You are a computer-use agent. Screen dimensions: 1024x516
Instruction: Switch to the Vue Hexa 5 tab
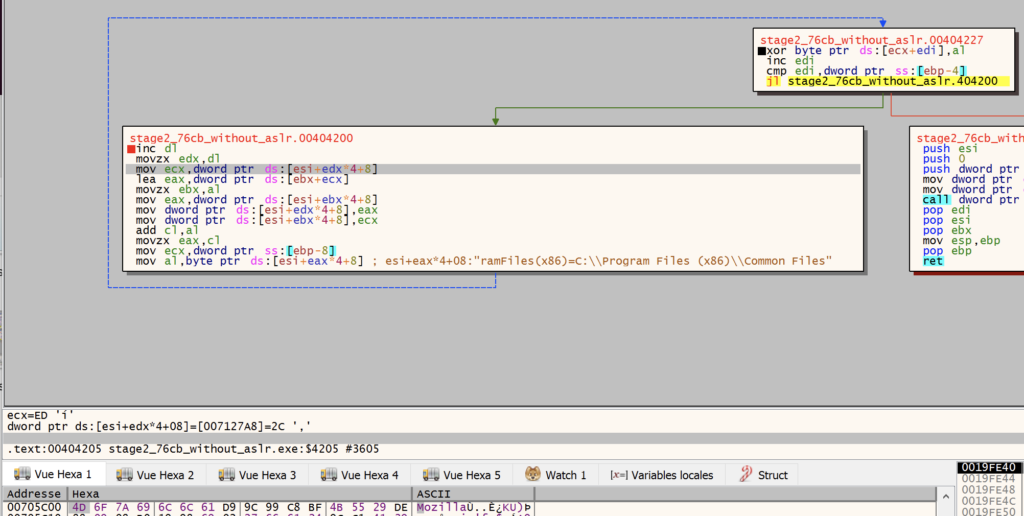461,475
